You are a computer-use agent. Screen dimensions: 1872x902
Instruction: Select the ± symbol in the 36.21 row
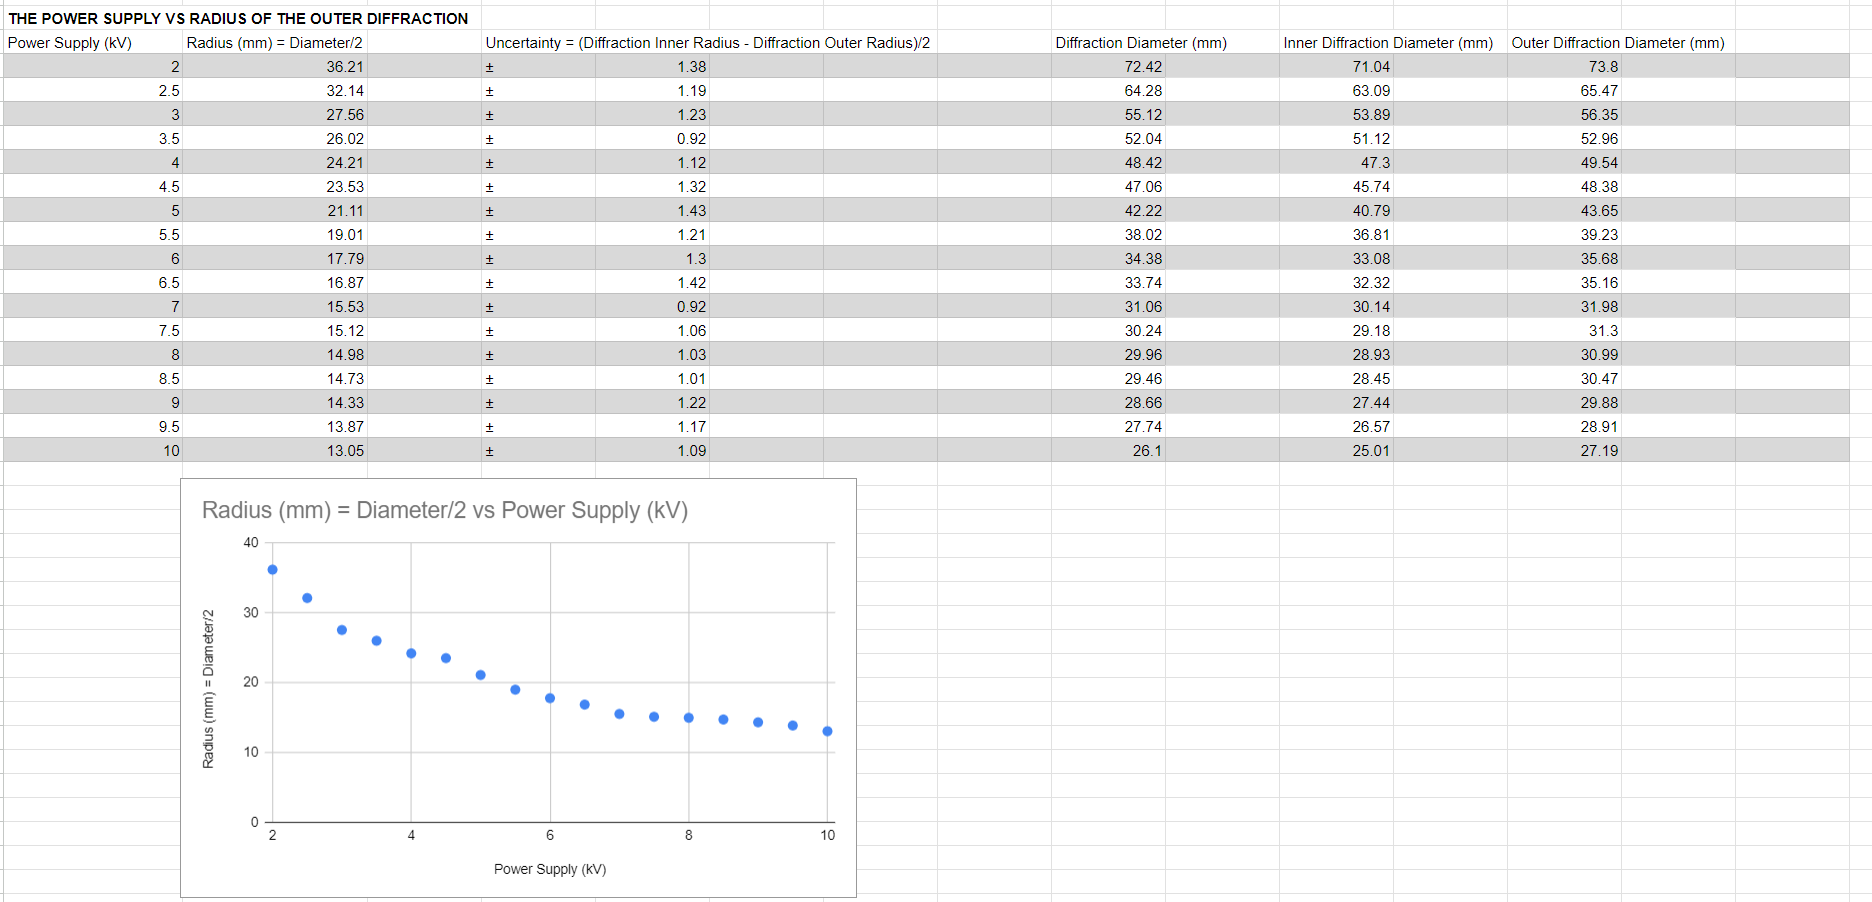[490, 67]
